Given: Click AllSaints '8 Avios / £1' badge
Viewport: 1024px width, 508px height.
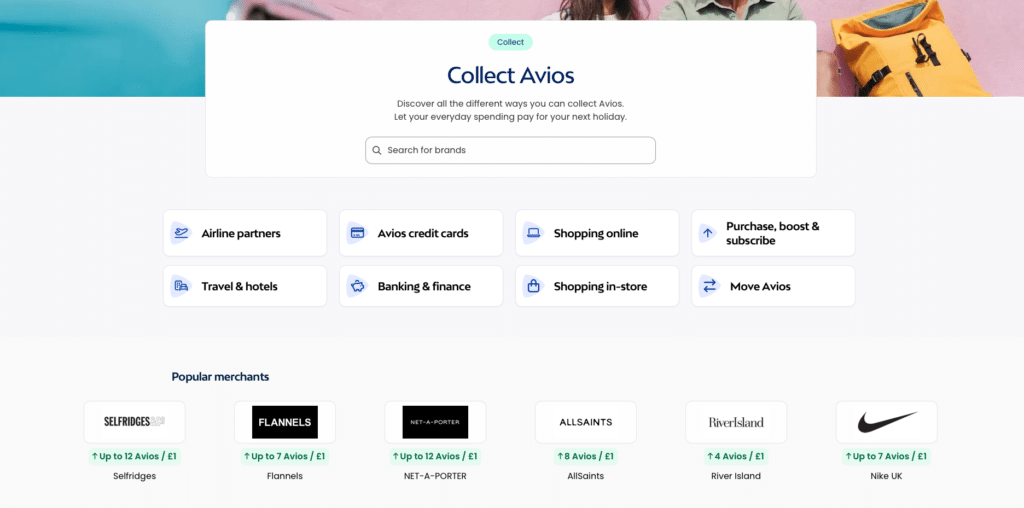Looking at the screenshot, I should pos(586,456).
